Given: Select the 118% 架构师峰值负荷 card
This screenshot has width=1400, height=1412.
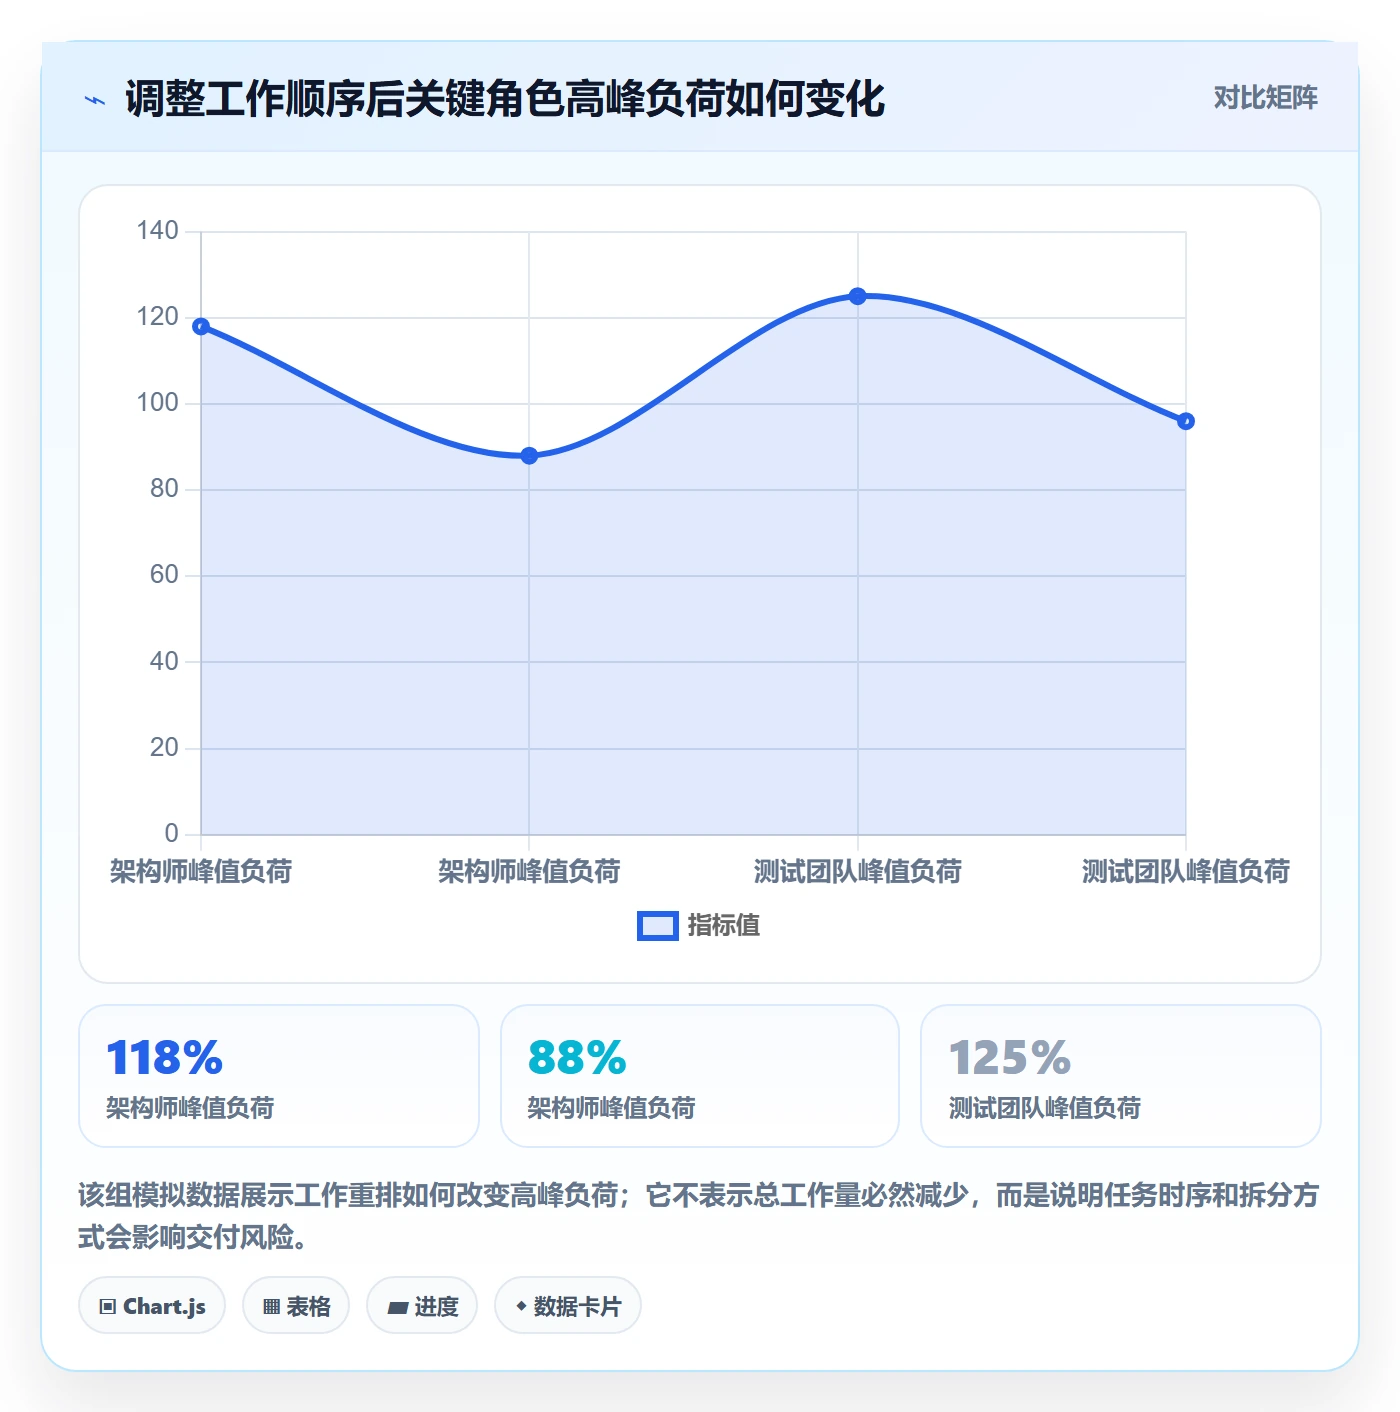Looking at the screenshot, I should (279, 1076).
